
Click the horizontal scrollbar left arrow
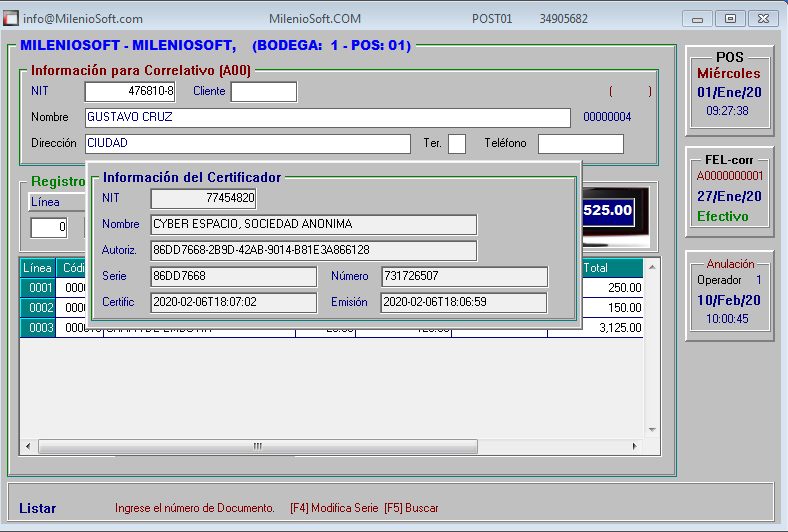tap(28, 446)
